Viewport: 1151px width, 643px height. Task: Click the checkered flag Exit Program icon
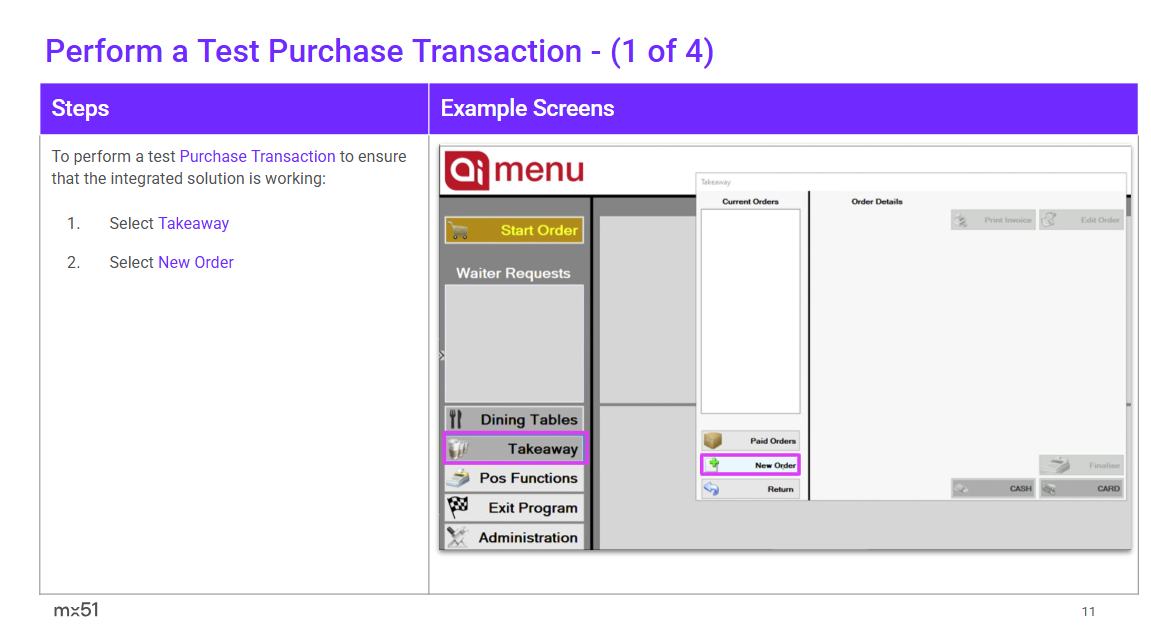457,506
